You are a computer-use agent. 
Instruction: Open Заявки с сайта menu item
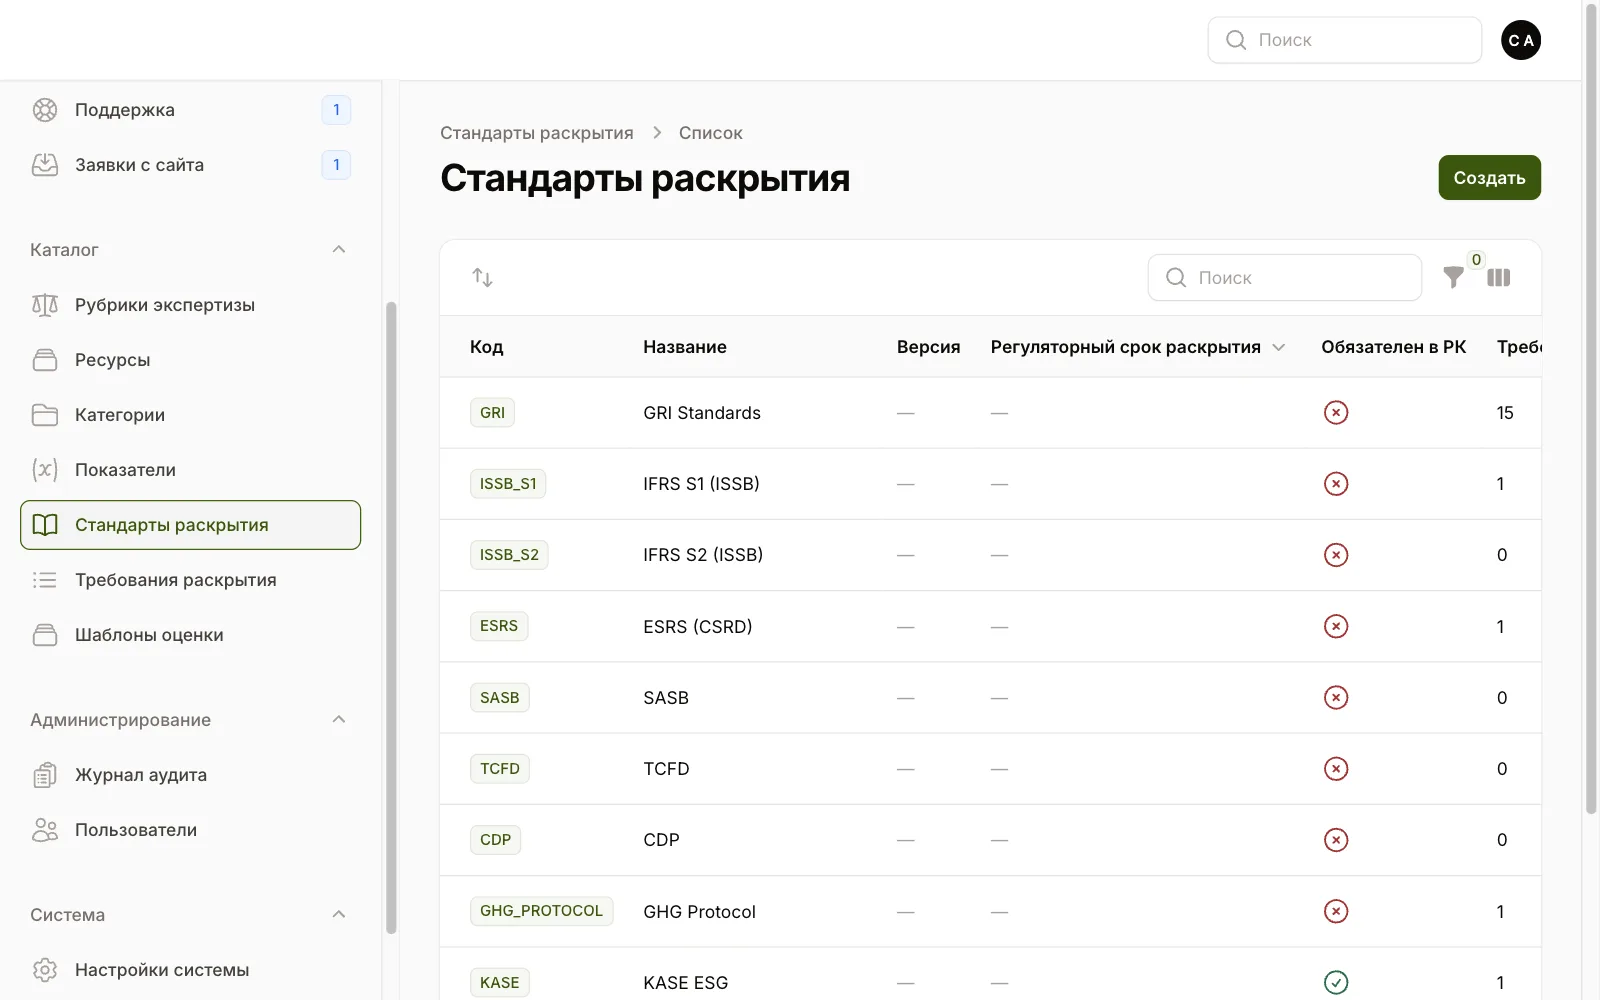[x=190, y=165]
